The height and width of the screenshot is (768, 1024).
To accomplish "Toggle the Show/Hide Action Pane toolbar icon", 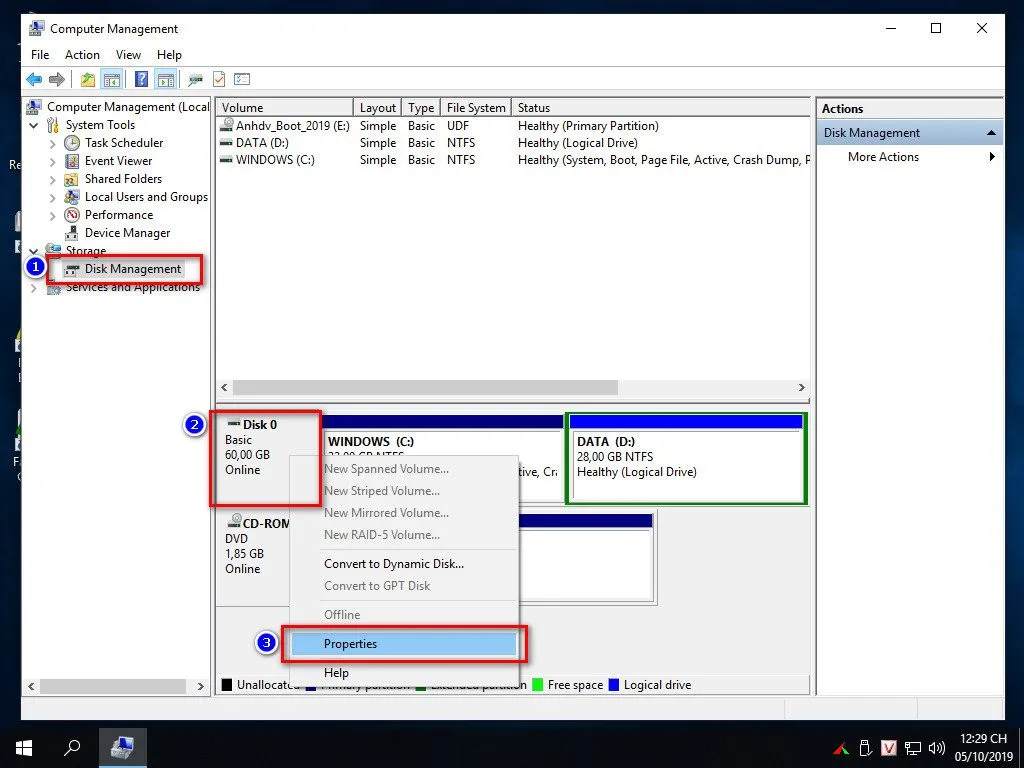I will 164,79.
